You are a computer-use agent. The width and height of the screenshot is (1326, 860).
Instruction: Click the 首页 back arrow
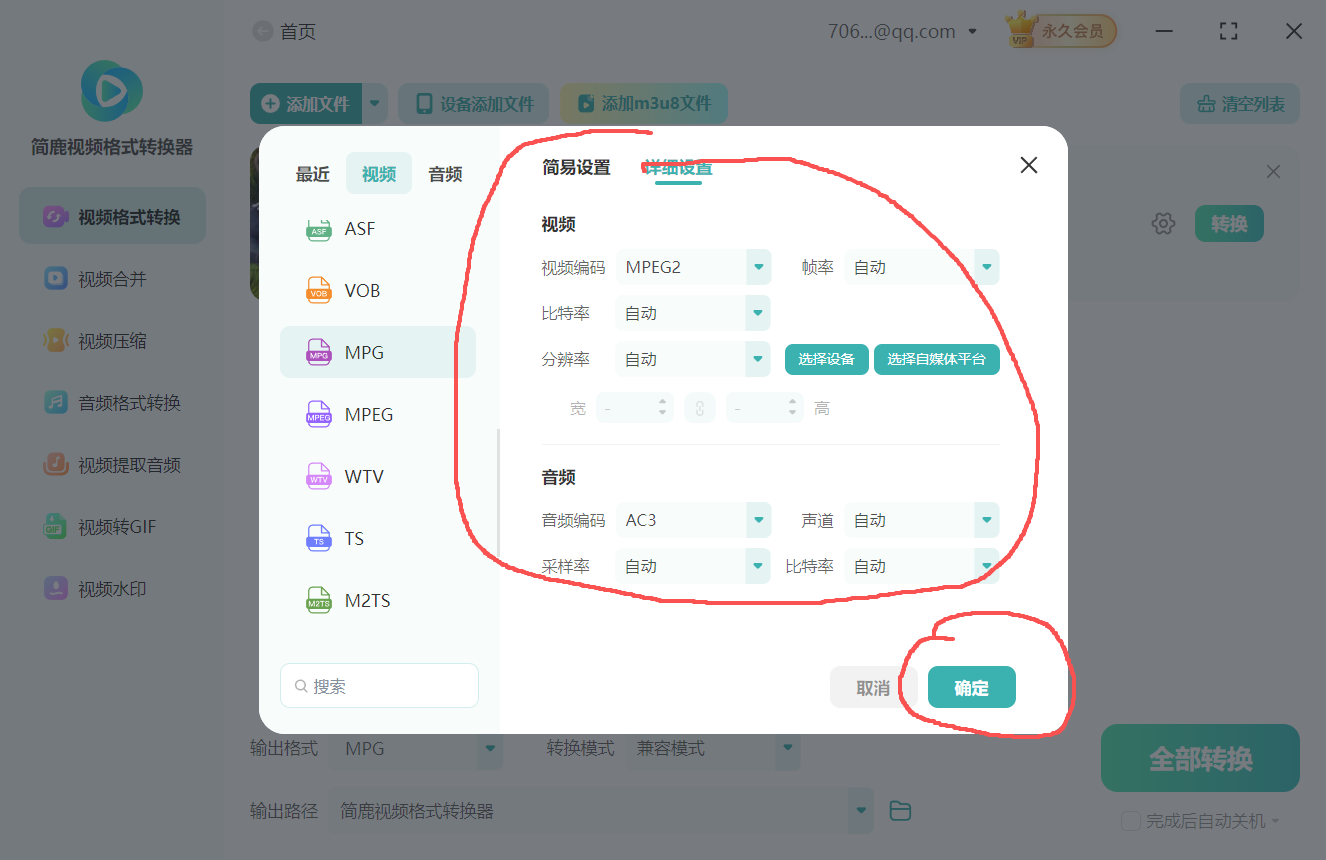[258, 31]
